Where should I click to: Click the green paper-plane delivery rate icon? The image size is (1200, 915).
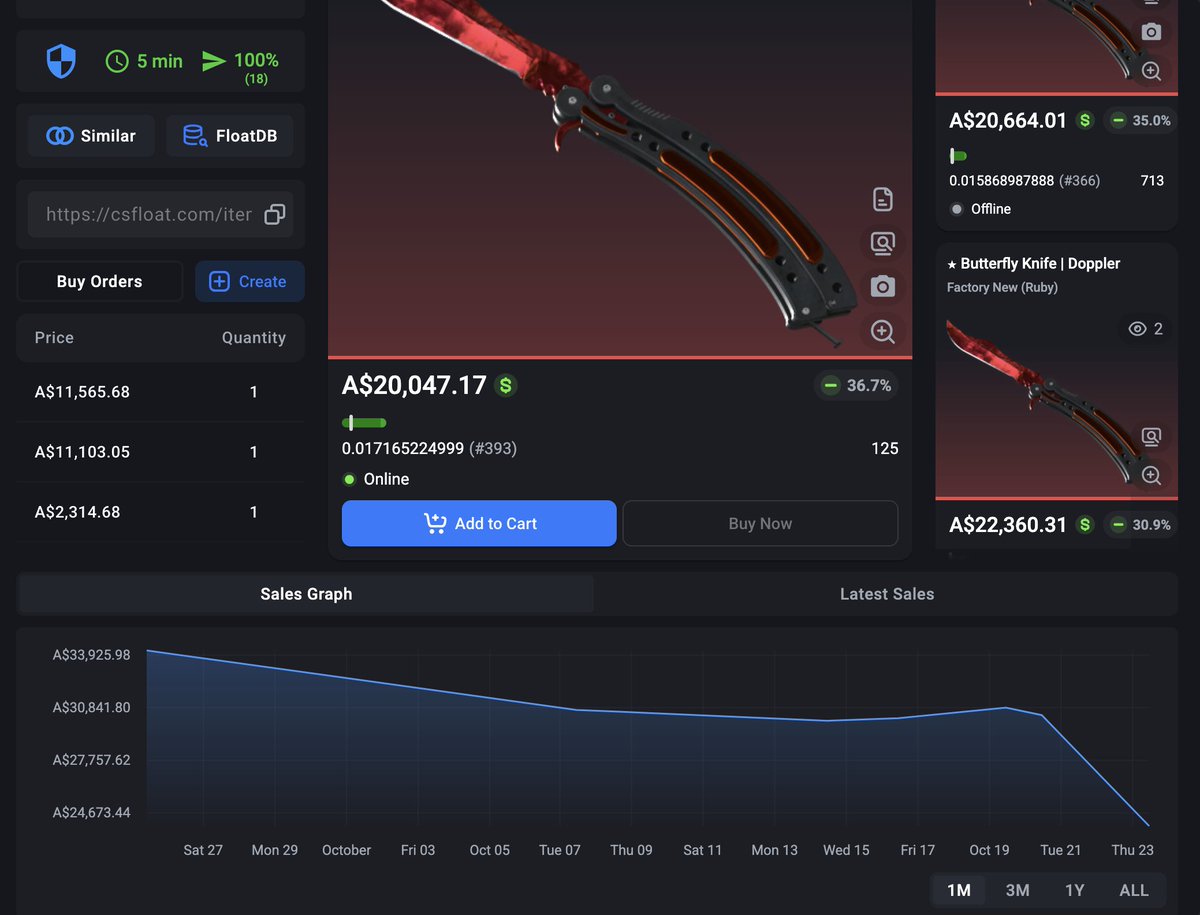(x=214, y=61)
